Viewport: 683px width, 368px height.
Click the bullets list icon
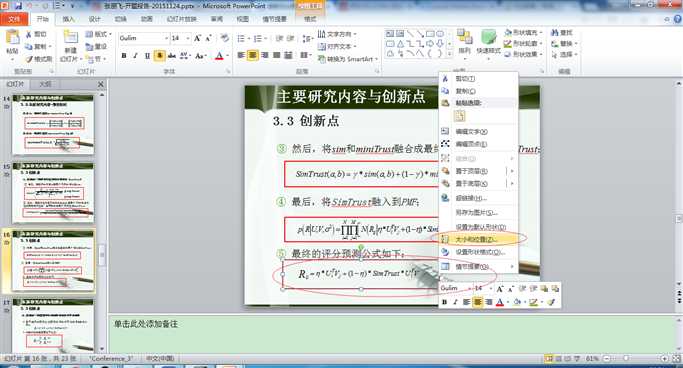(x=241, y=39)
